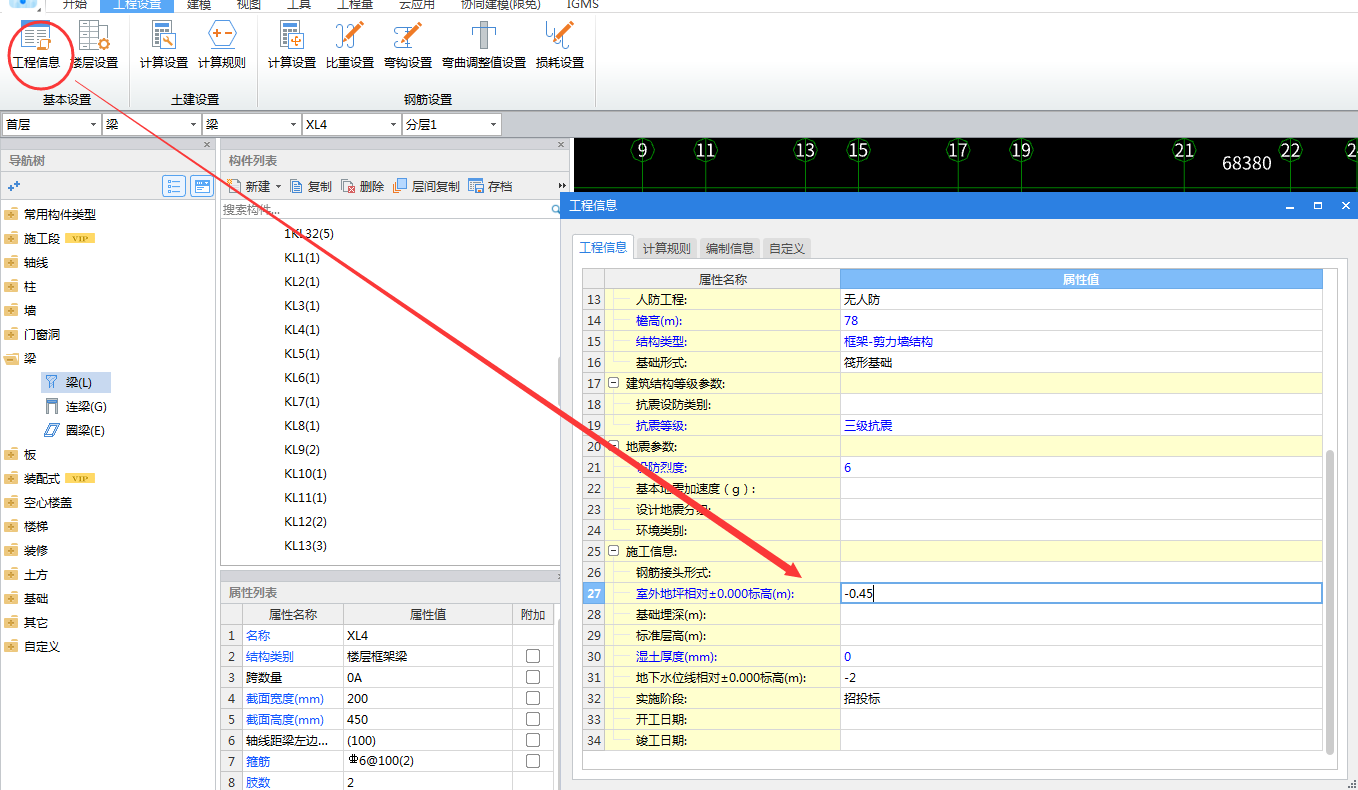Open 工程信息 in the ribbon
Screen dimensions: 1358x790
click(x=36, y=45)
